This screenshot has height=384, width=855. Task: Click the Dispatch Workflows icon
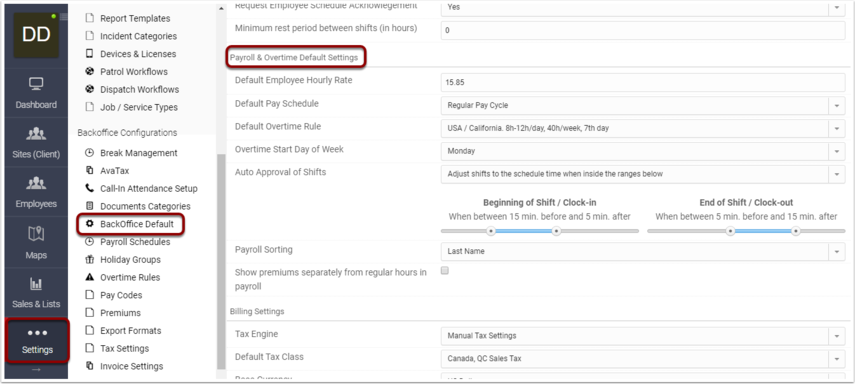click(89, 89)
